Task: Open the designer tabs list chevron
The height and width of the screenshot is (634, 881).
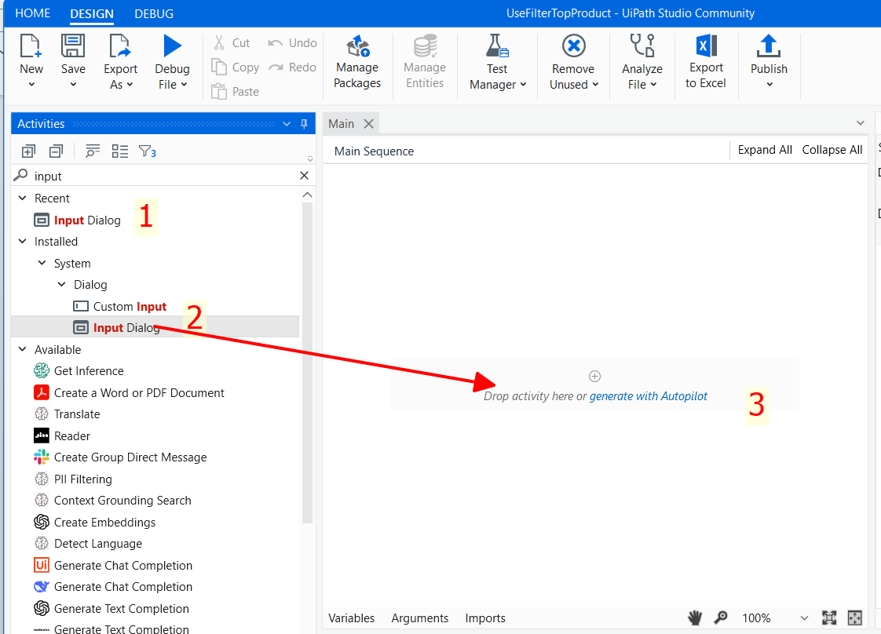Action: coord(860,123)
